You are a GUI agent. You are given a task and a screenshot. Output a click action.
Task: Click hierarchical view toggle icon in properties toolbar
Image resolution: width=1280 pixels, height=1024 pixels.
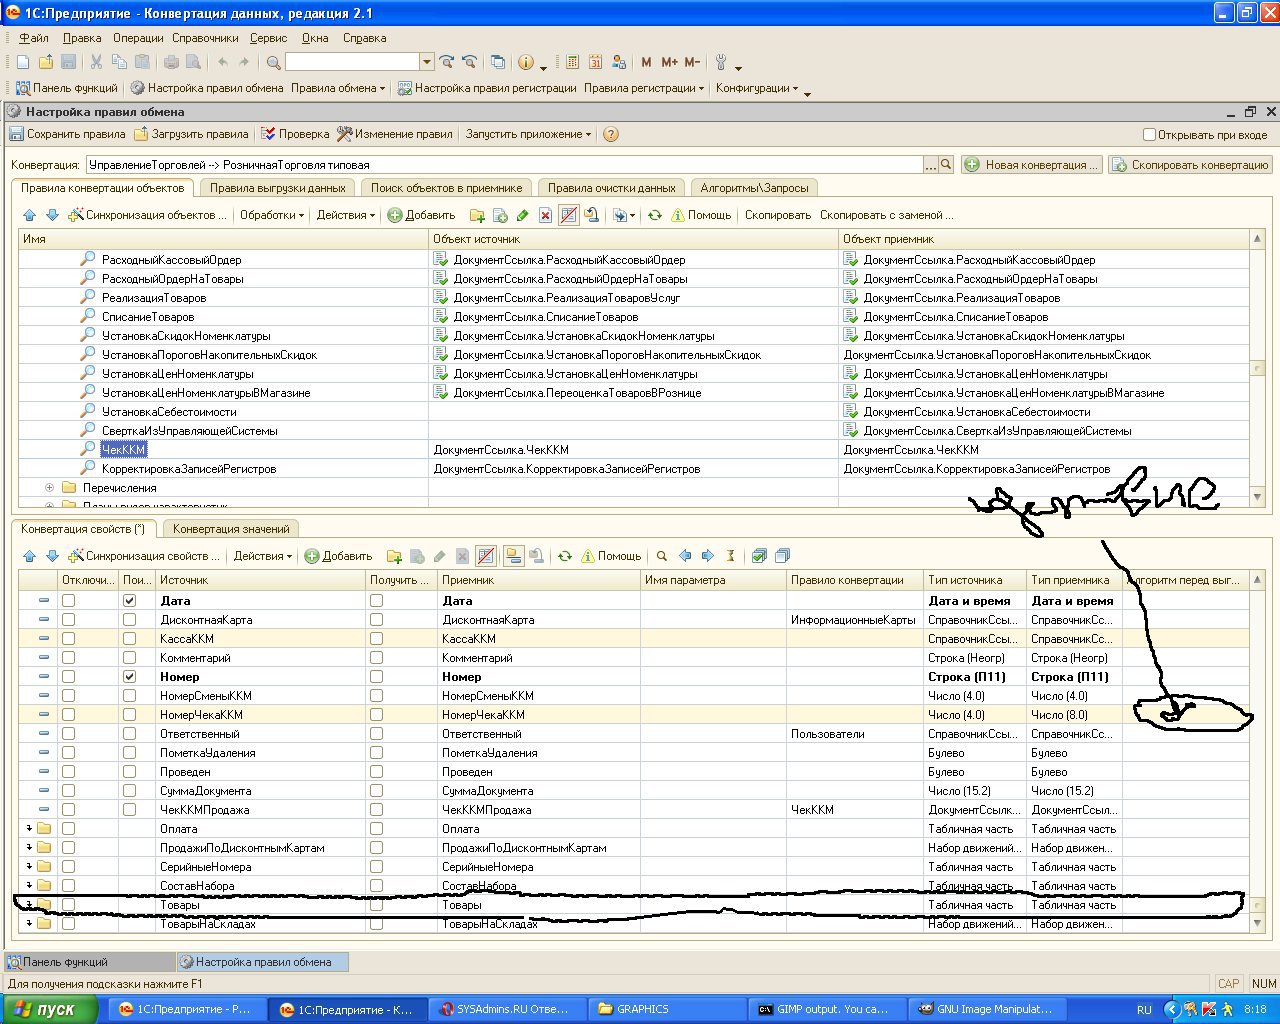(x=513, y=556)
